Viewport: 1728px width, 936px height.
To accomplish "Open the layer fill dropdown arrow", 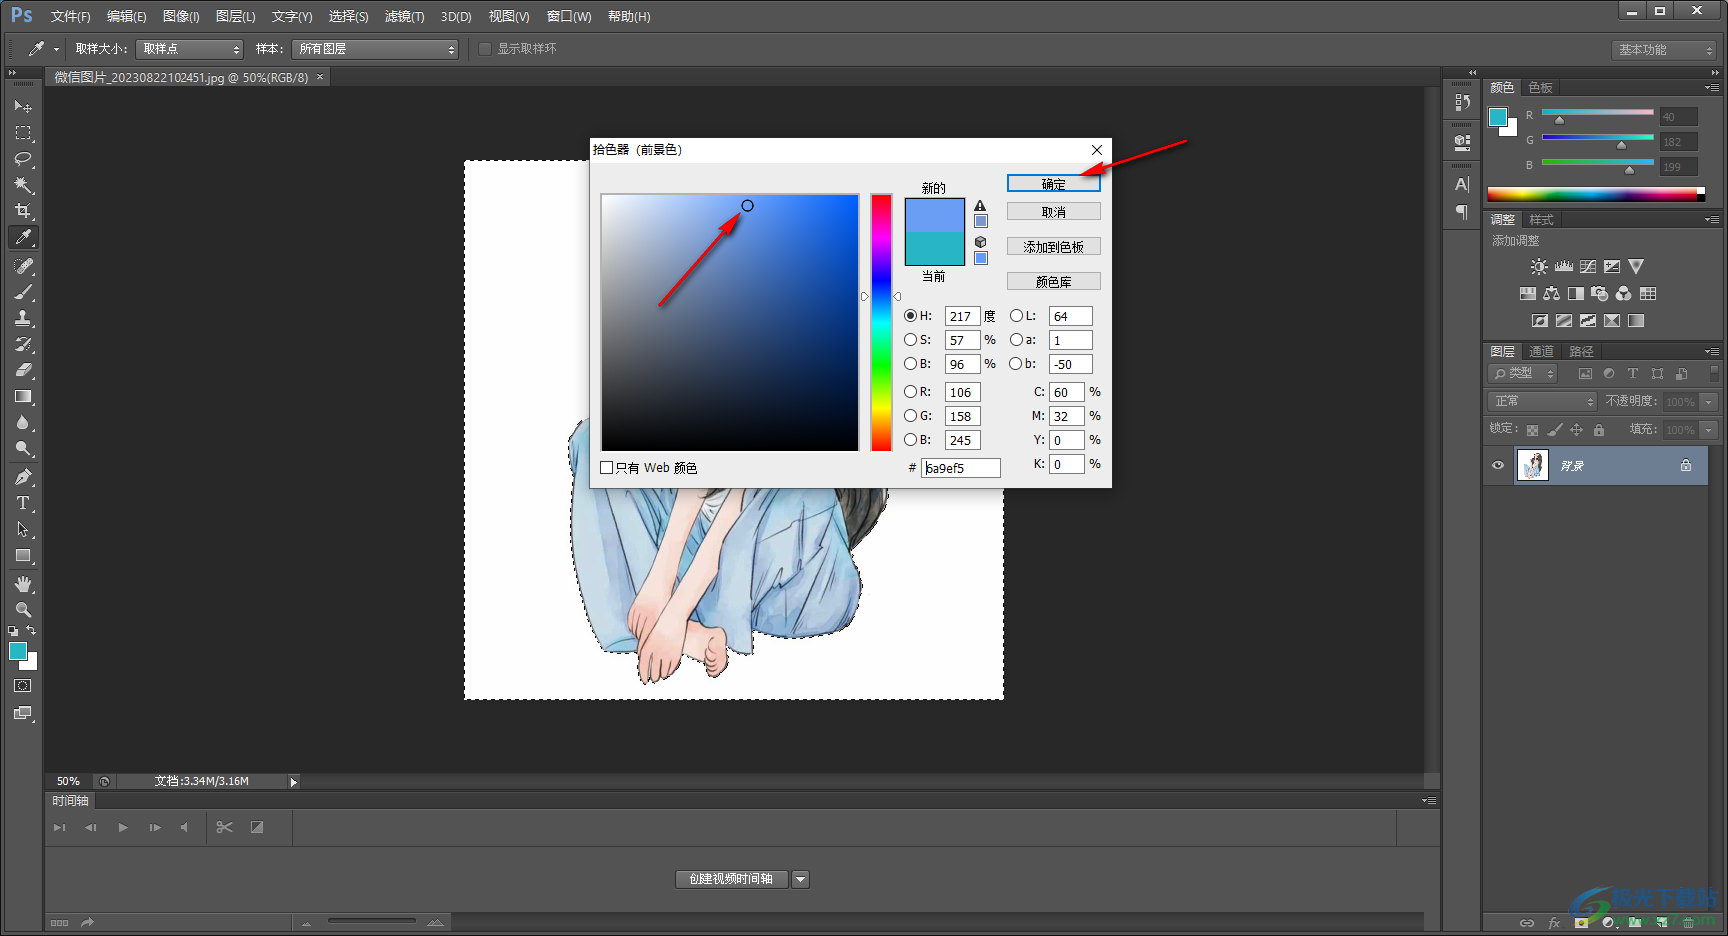I will point(1708,430).
